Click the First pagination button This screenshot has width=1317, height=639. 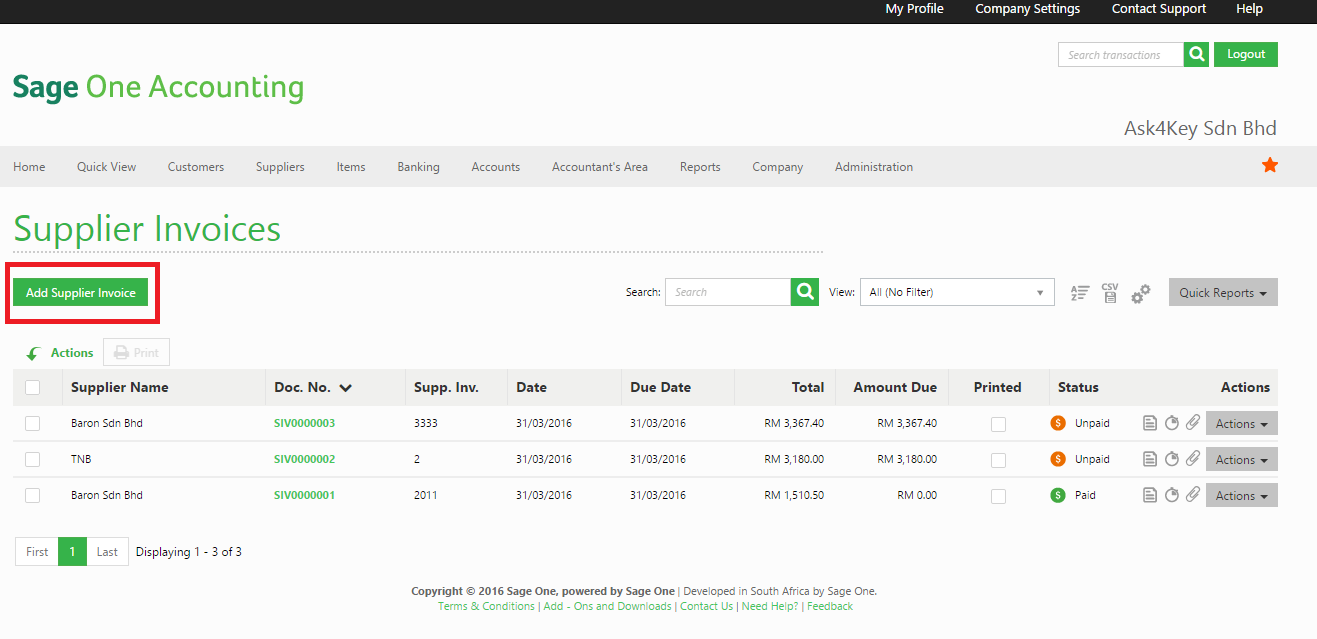pos(37,552)
